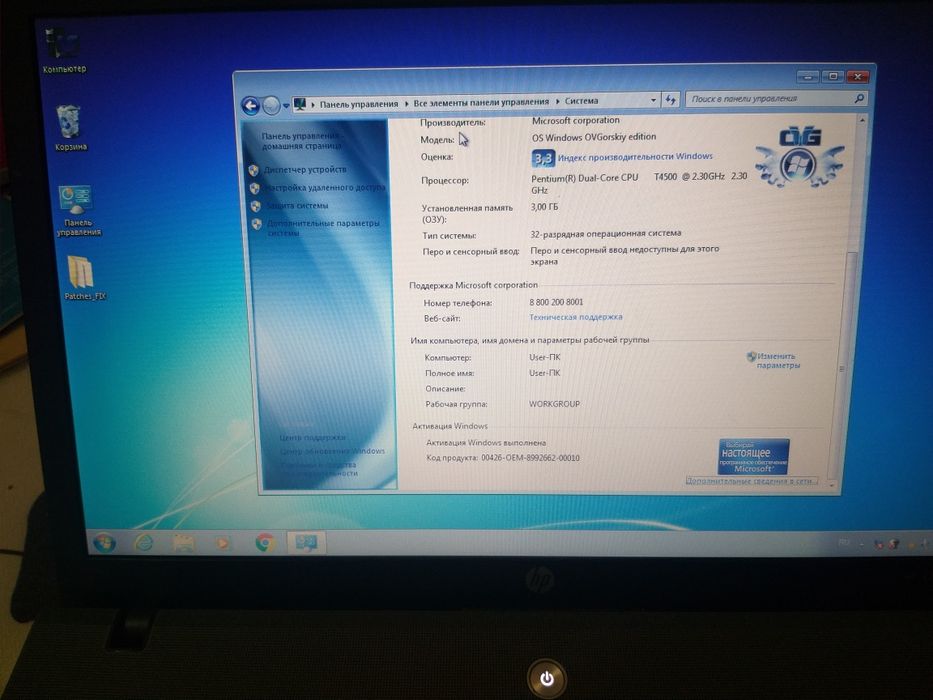The image size is (933, 700).
Task: Click Активация Windows выполнена text
Action: [x=486, y=443]
